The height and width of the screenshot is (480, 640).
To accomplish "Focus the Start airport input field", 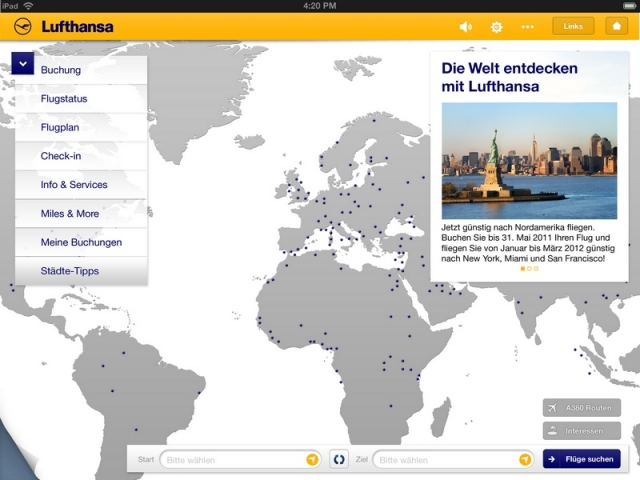I will (240, 460).
